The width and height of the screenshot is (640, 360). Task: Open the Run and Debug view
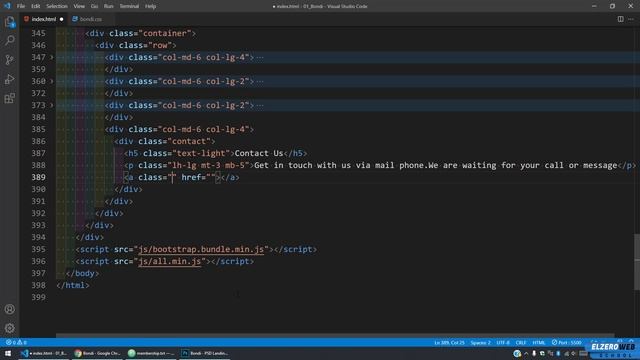[9, 79]
